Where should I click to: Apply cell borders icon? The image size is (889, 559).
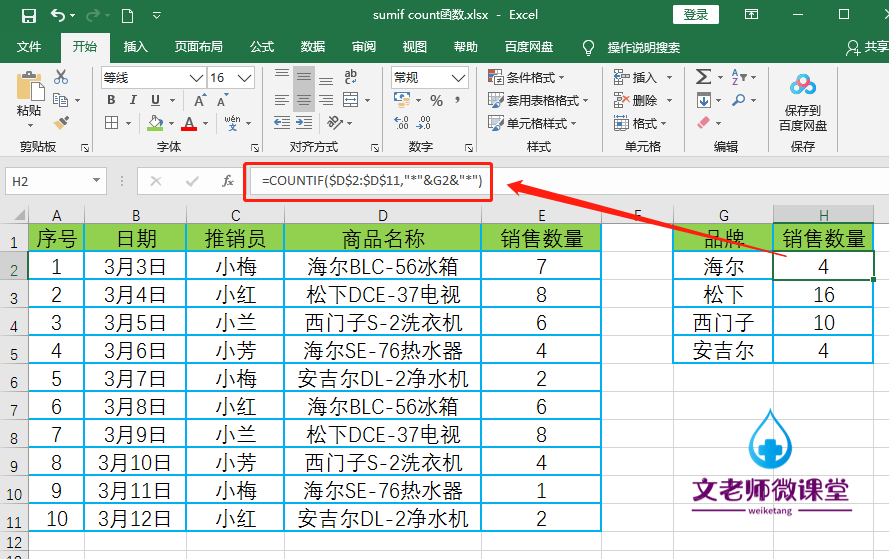coord(112,122)
